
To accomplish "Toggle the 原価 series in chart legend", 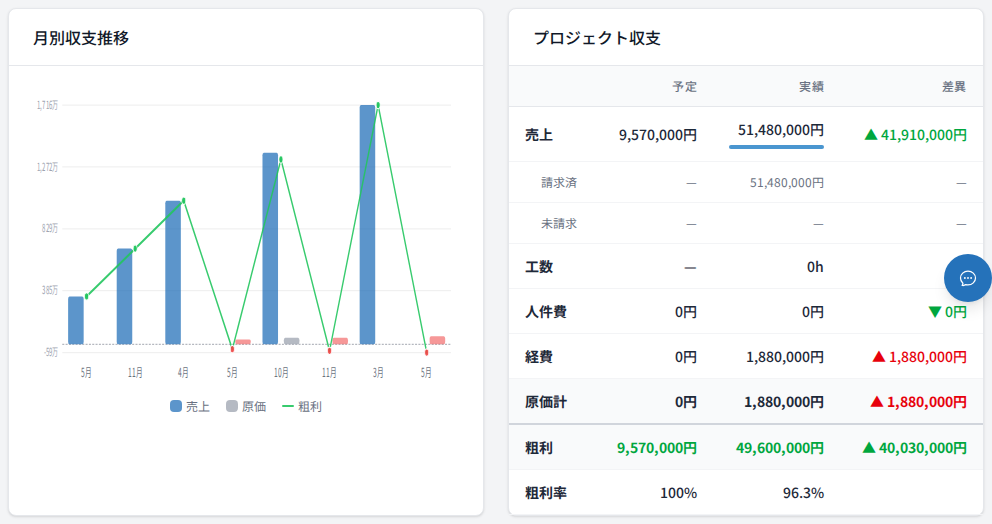I will [246, 406].
